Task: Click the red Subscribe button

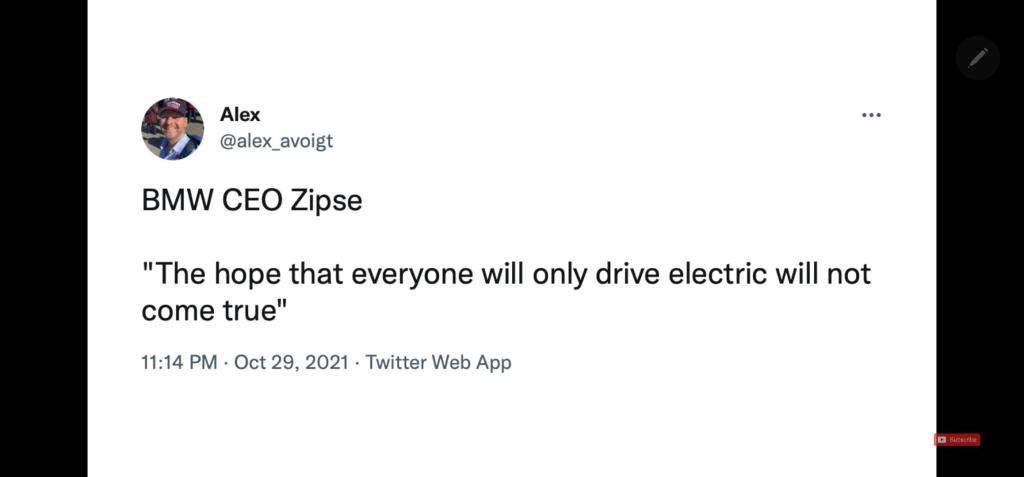Action: coord(957,440)
